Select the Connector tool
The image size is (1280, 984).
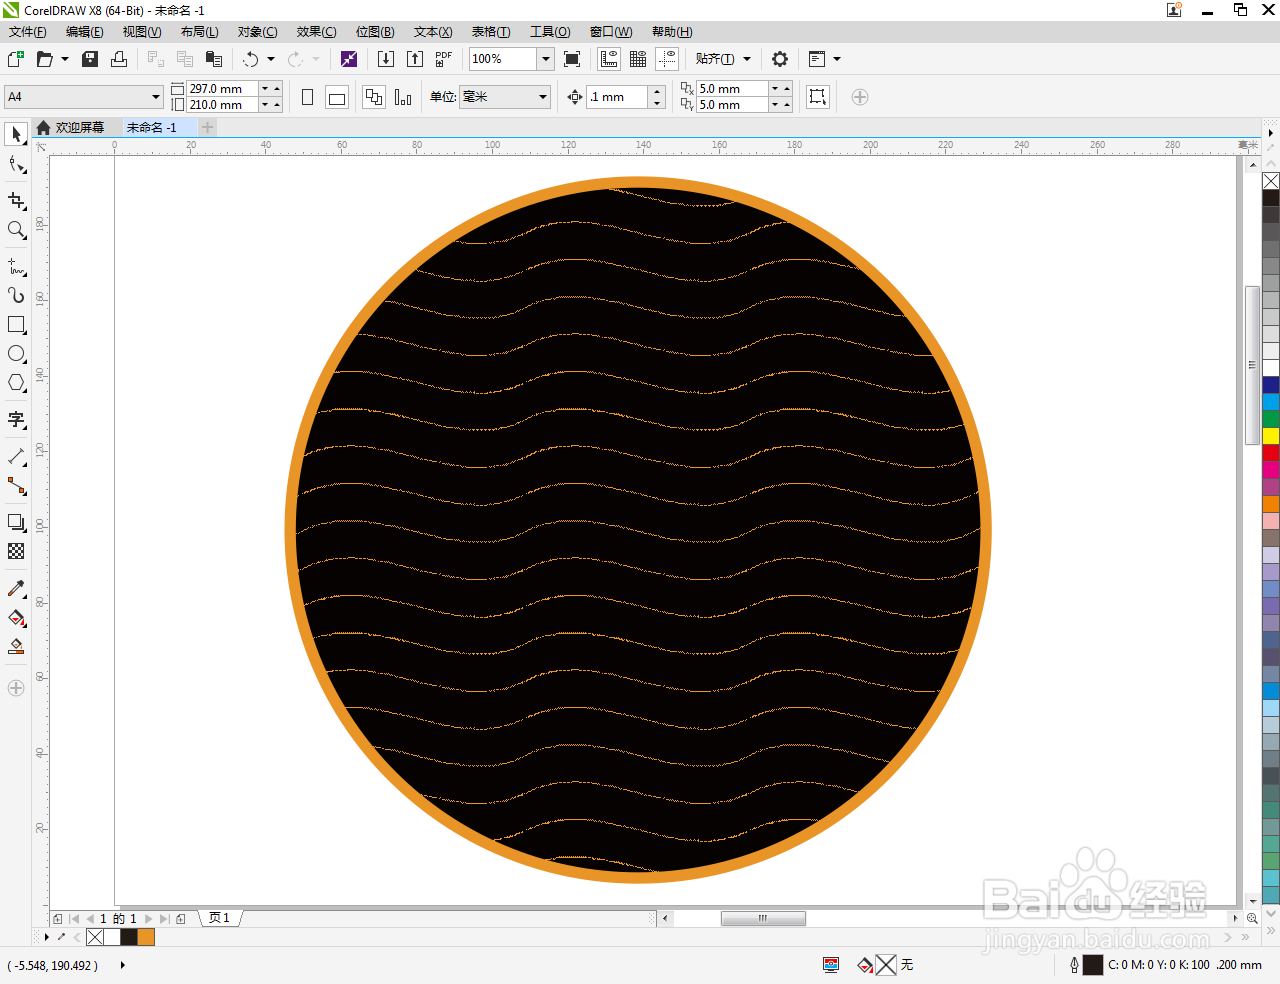[x=16, y=486]
